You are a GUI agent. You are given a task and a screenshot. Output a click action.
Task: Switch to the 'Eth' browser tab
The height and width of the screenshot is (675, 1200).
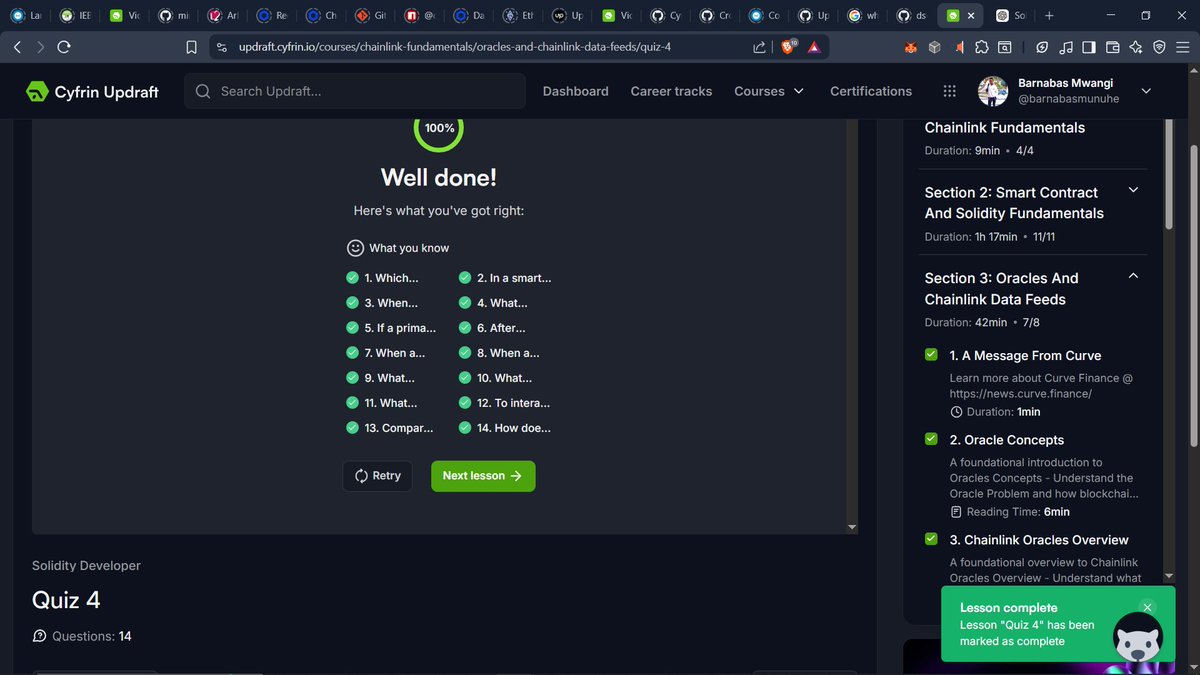pyautogui.click(x=521, y=16)
